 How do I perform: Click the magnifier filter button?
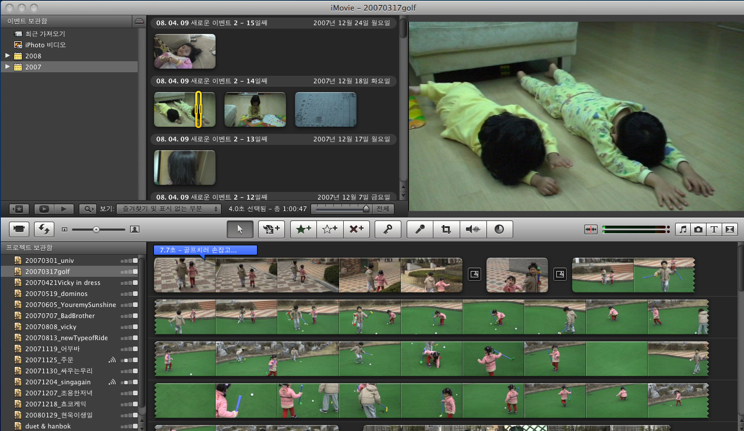tap(88, 209)
